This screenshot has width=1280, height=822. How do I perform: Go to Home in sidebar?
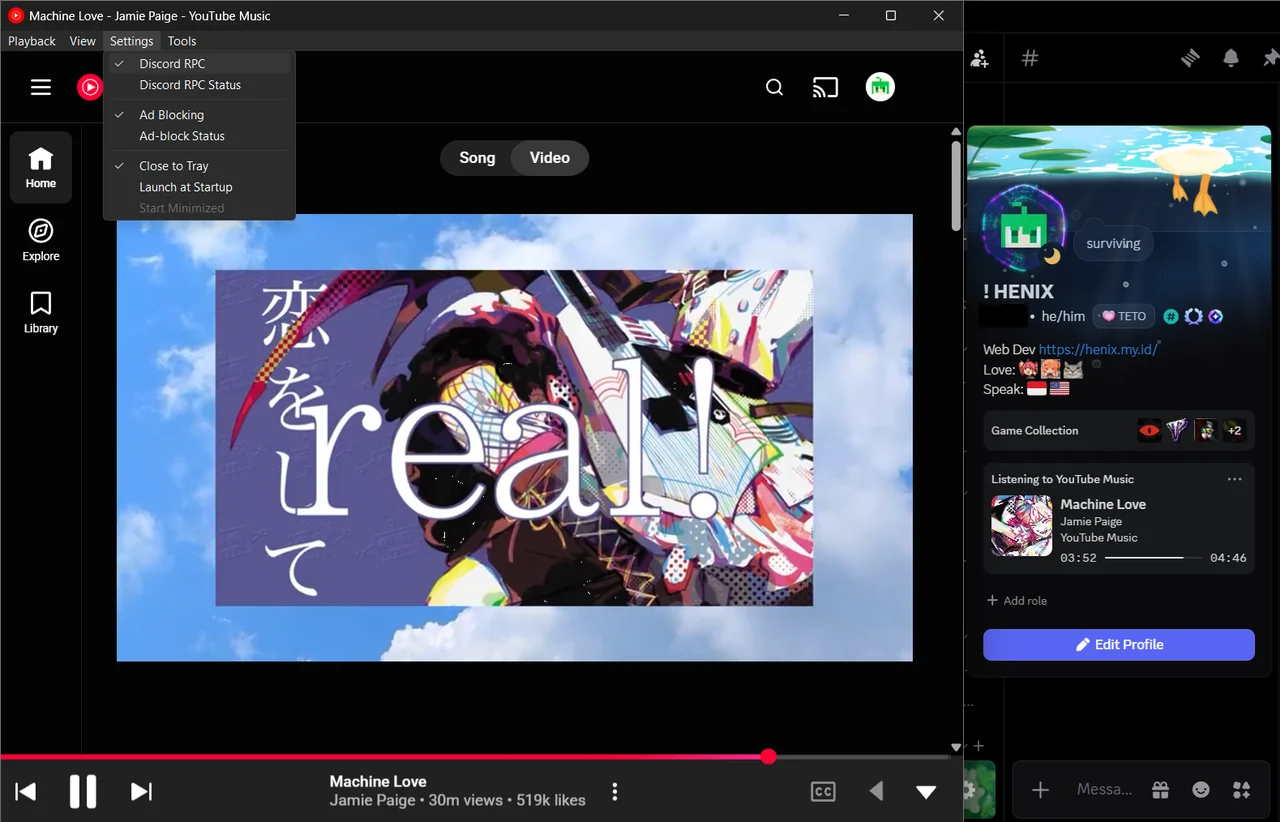click(x=41, y=167)
